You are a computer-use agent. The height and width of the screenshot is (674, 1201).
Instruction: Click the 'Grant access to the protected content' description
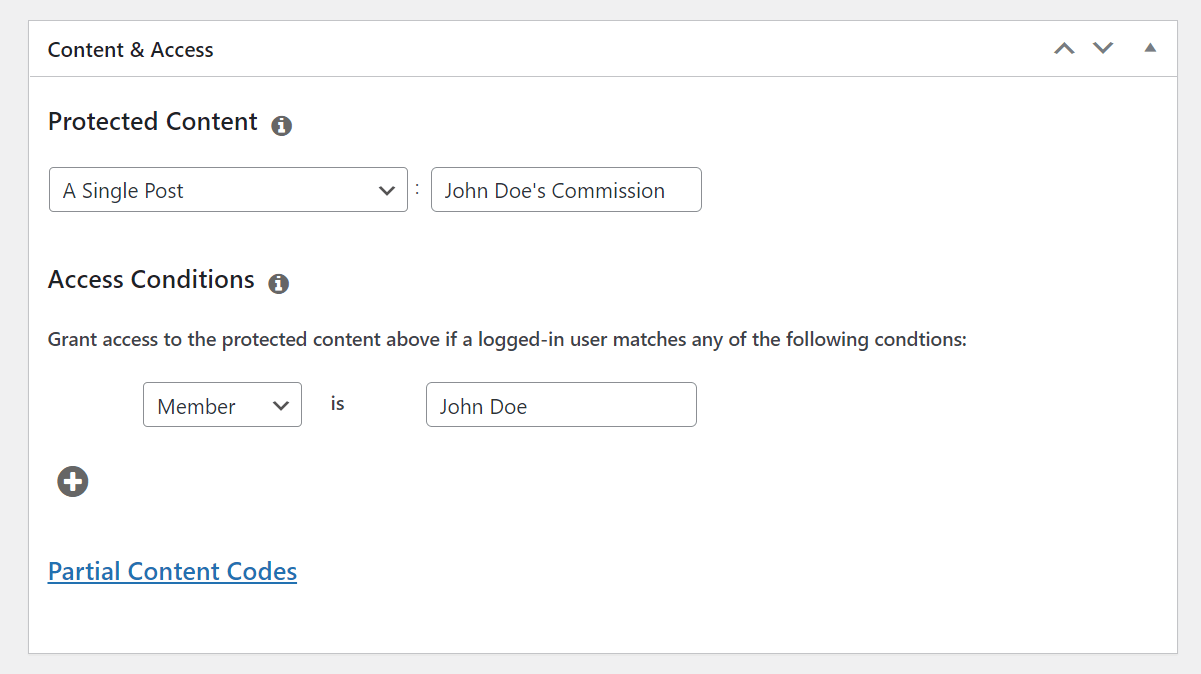507,340
